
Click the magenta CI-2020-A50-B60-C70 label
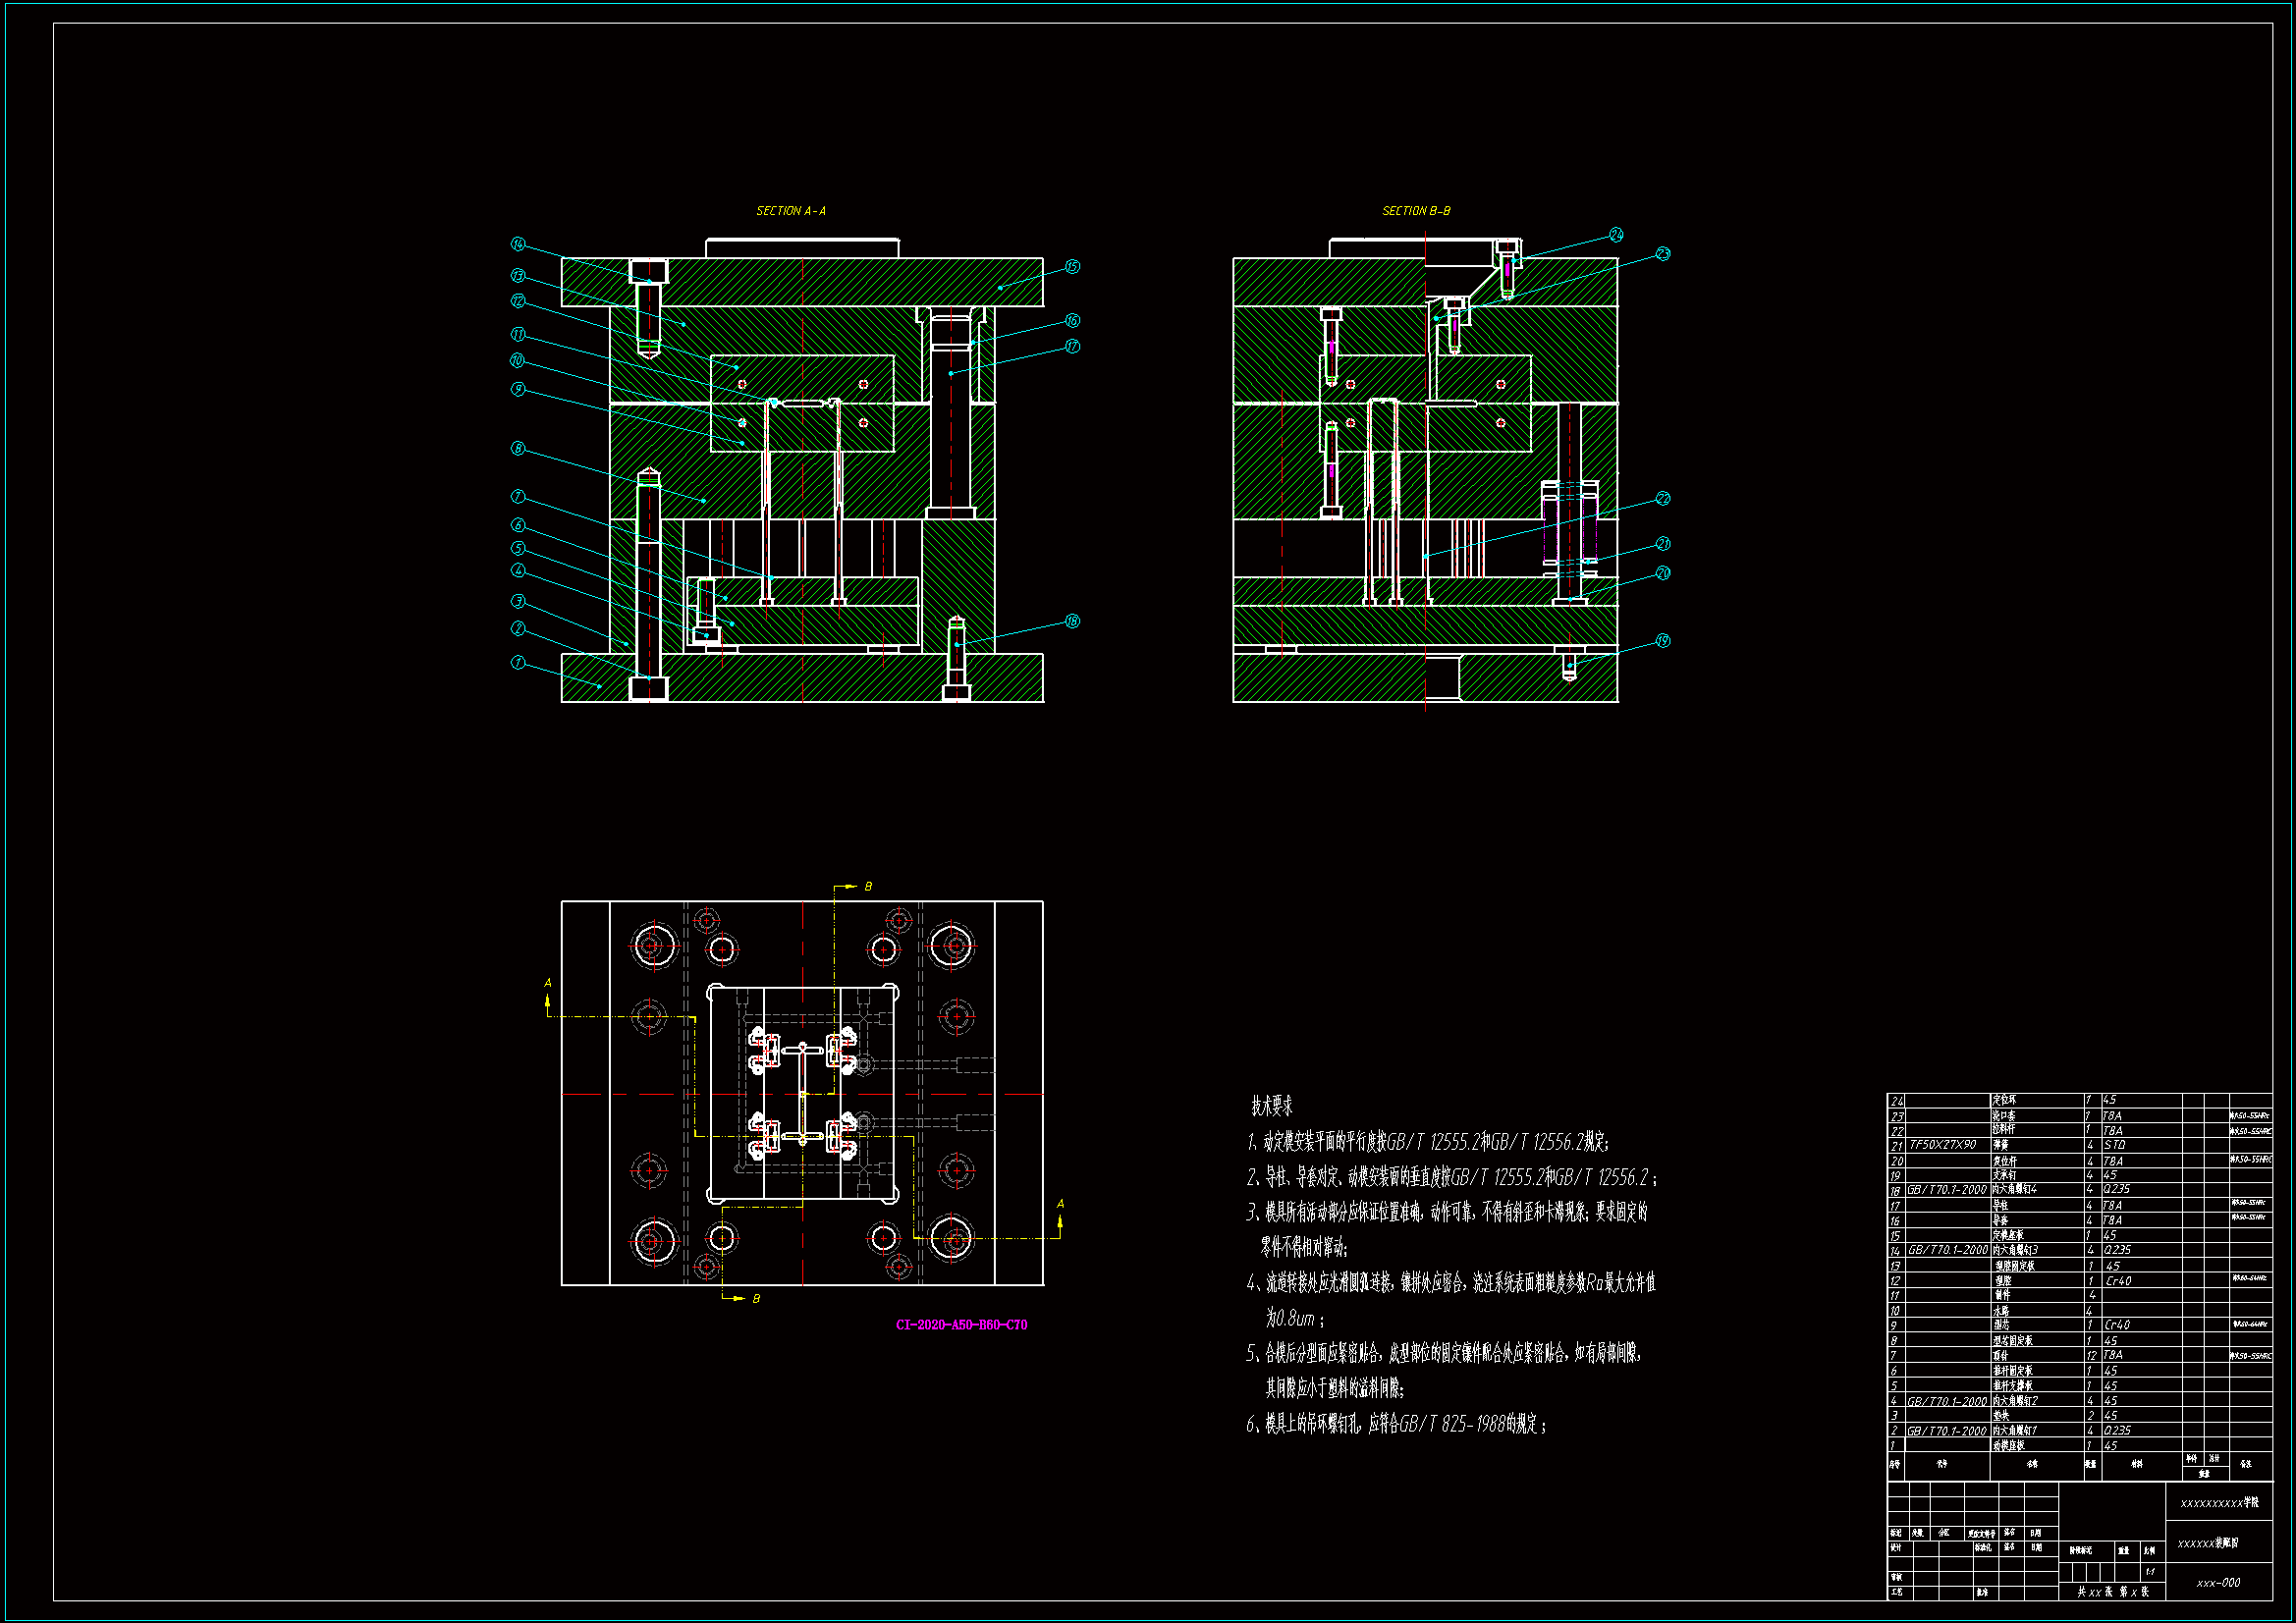pyautogui.click(x=961, y=1325)
